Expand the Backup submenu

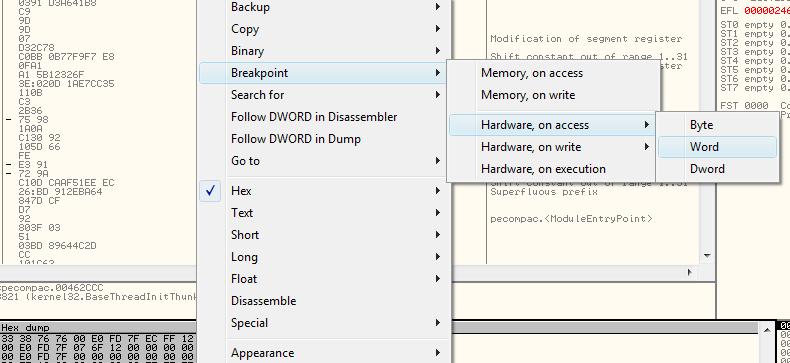323,7
